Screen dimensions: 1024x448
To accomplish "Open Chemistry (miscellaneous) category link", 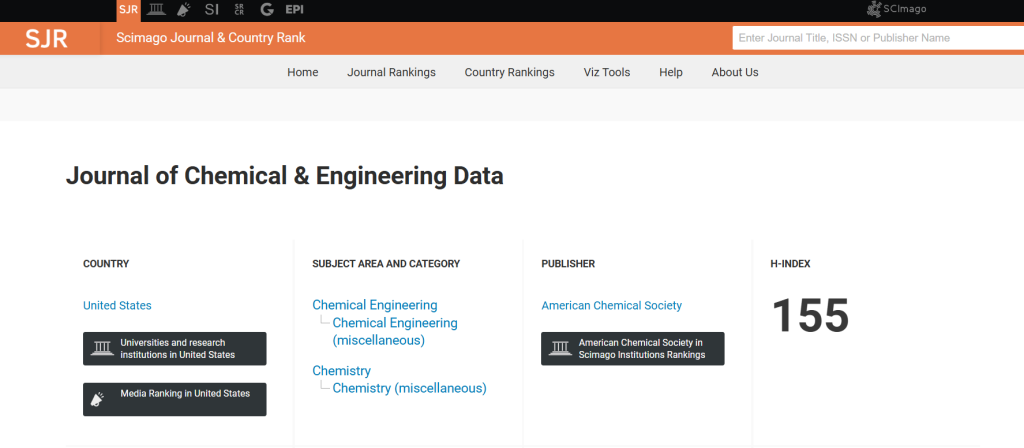I will (x=409, y=389).
